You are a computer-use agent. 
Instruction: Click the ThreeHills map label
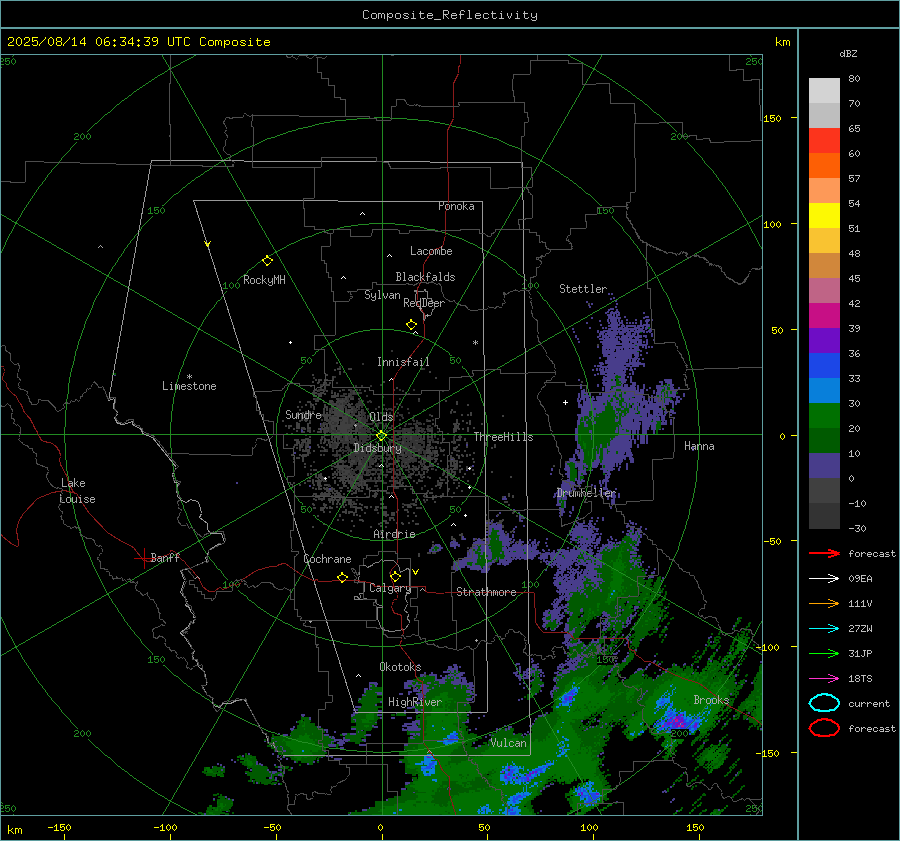(503, 437)
